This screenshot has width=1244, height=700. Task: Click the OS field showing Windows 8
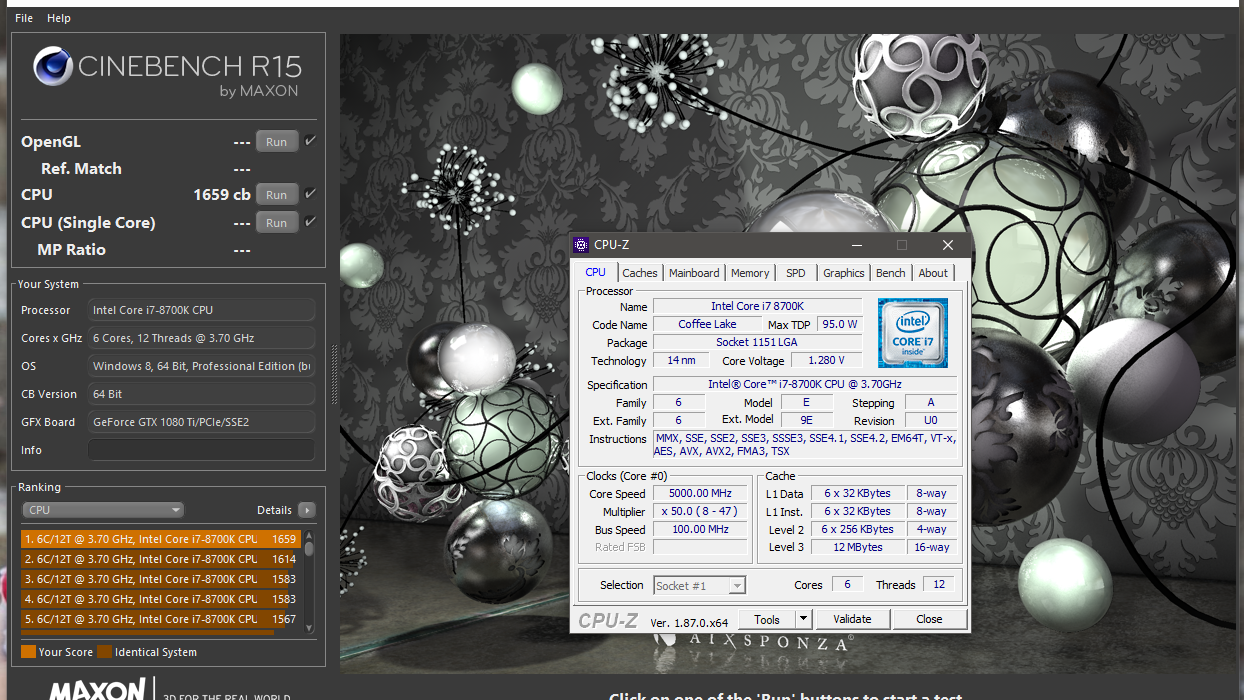[x=201, y=366]
